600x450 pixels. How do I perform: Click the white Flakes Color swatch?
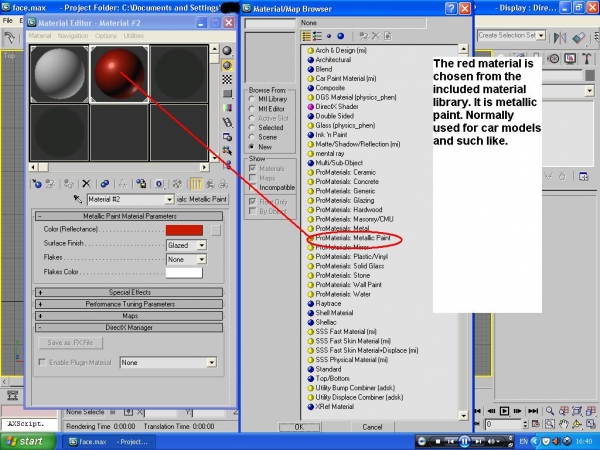pos(184,273)
